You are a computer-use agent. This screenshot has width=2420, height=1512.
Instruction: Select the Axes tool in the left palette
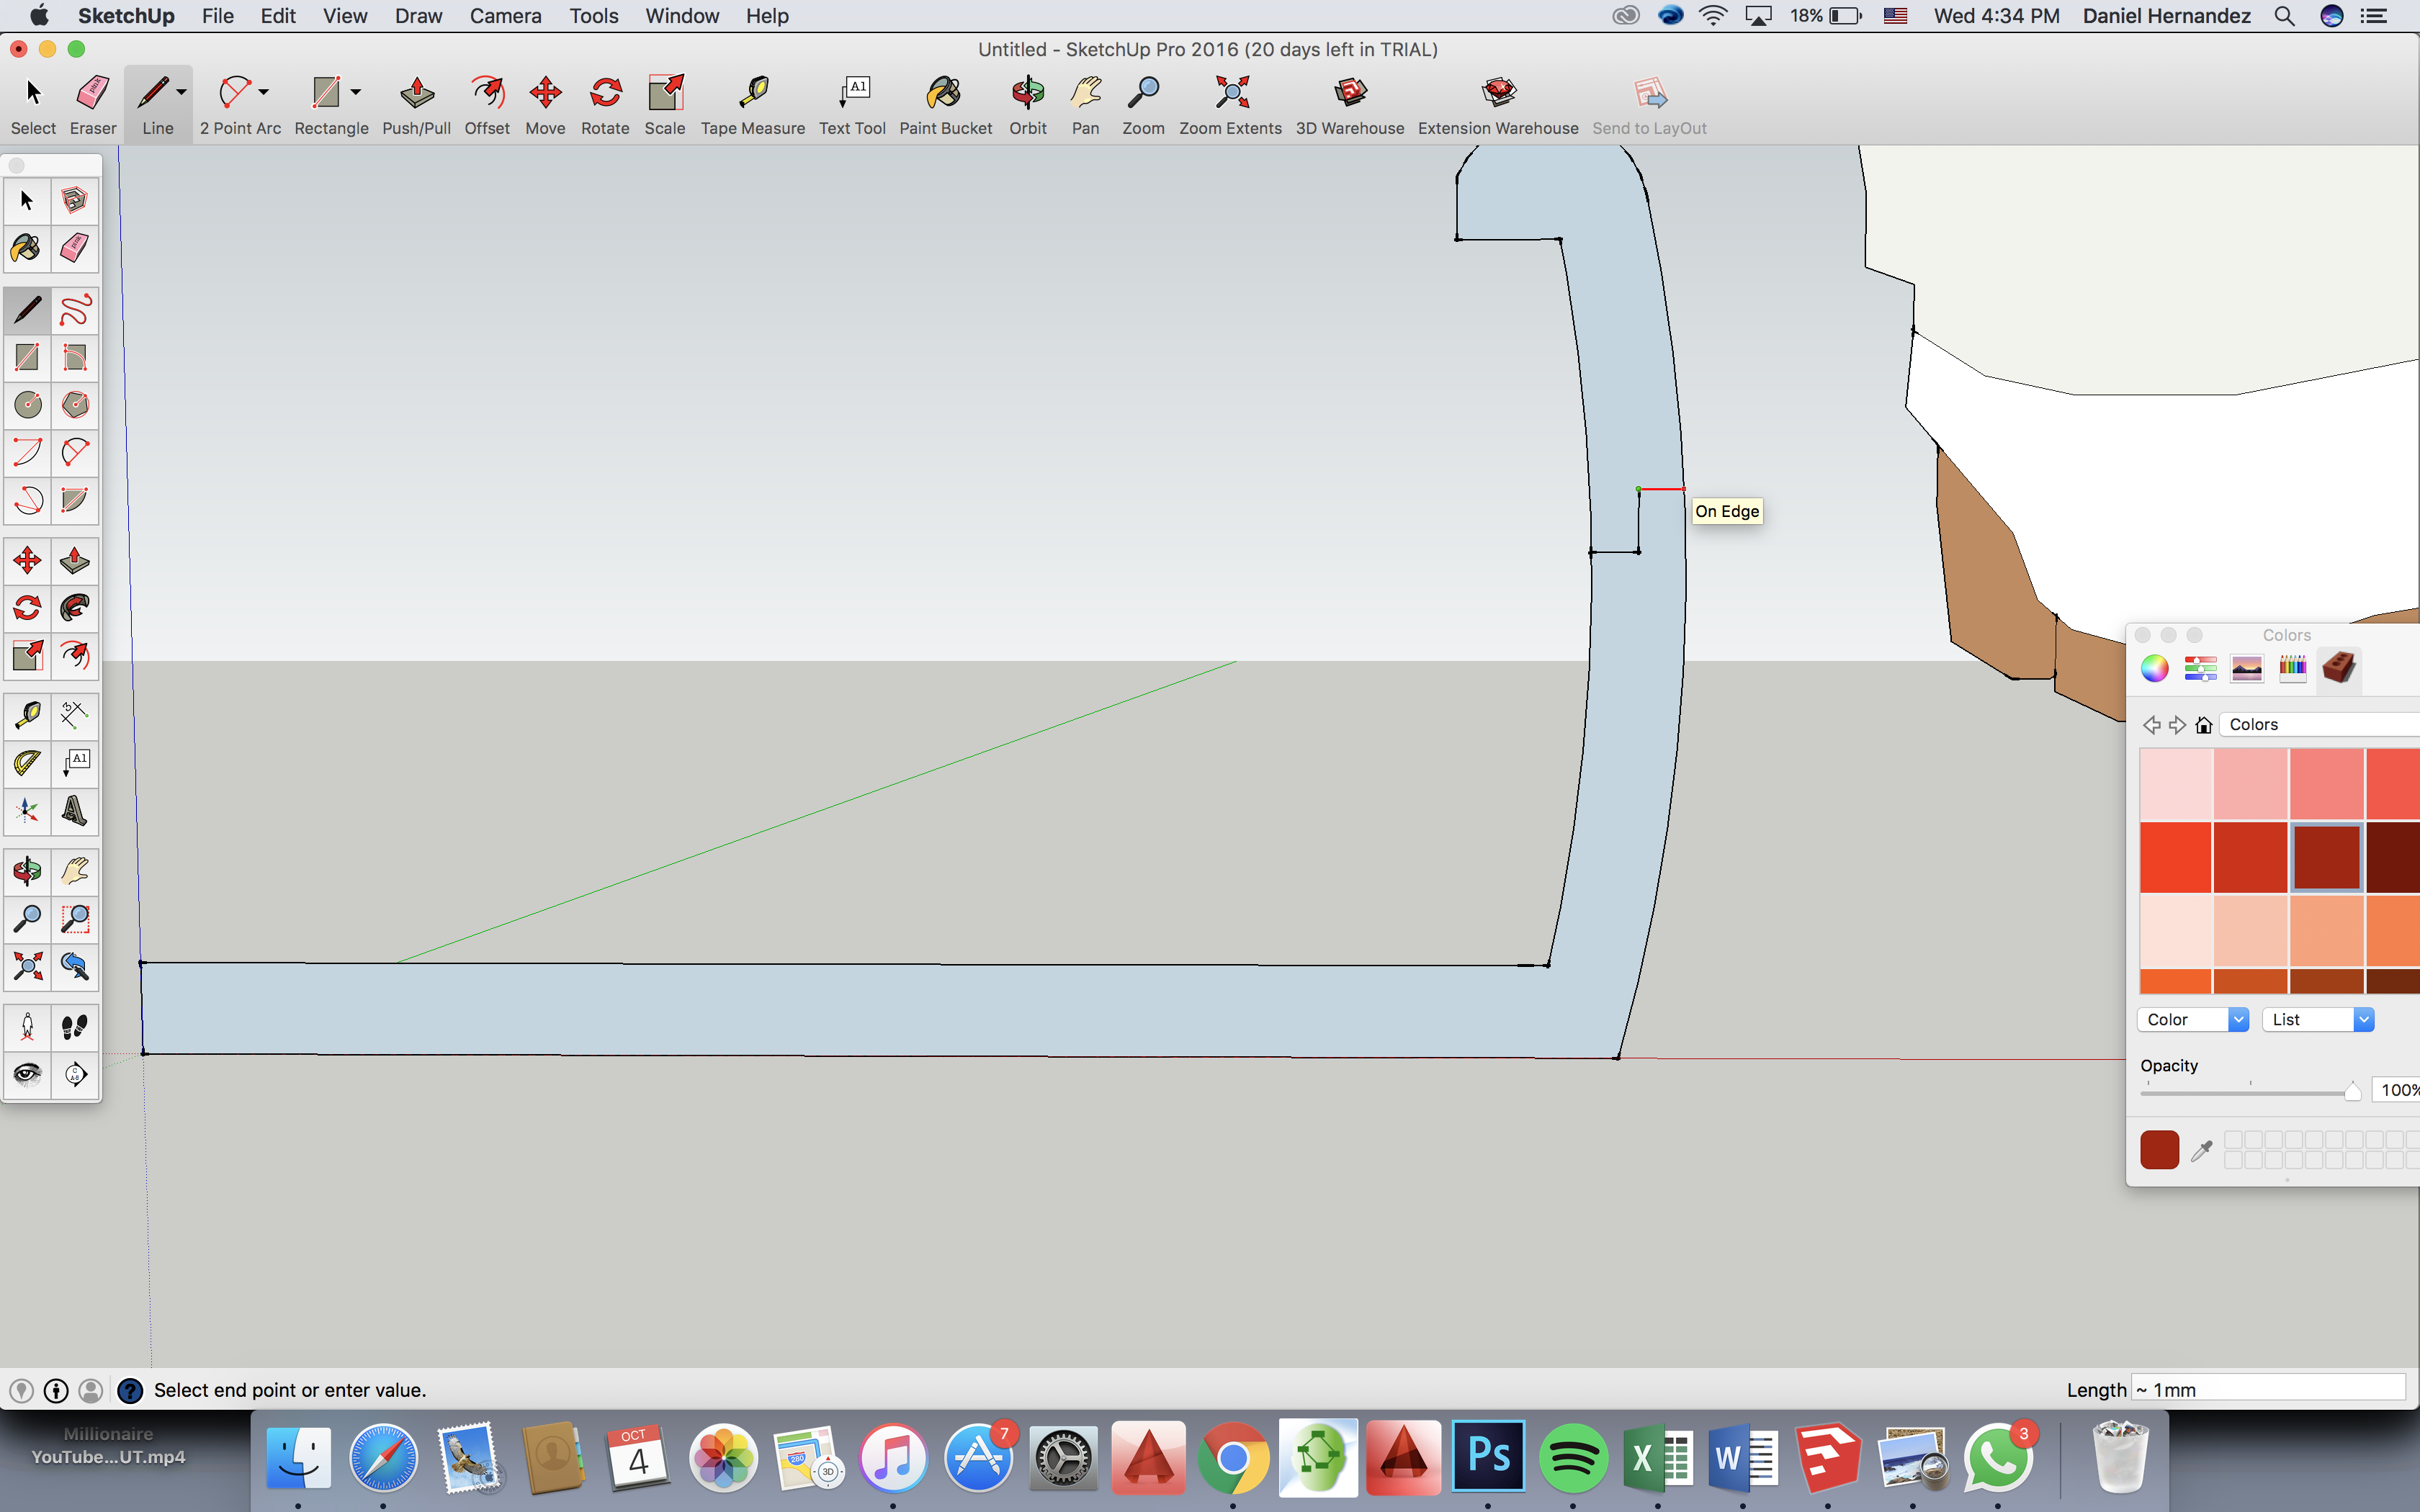pyautogui.click(x=28, y=810)
